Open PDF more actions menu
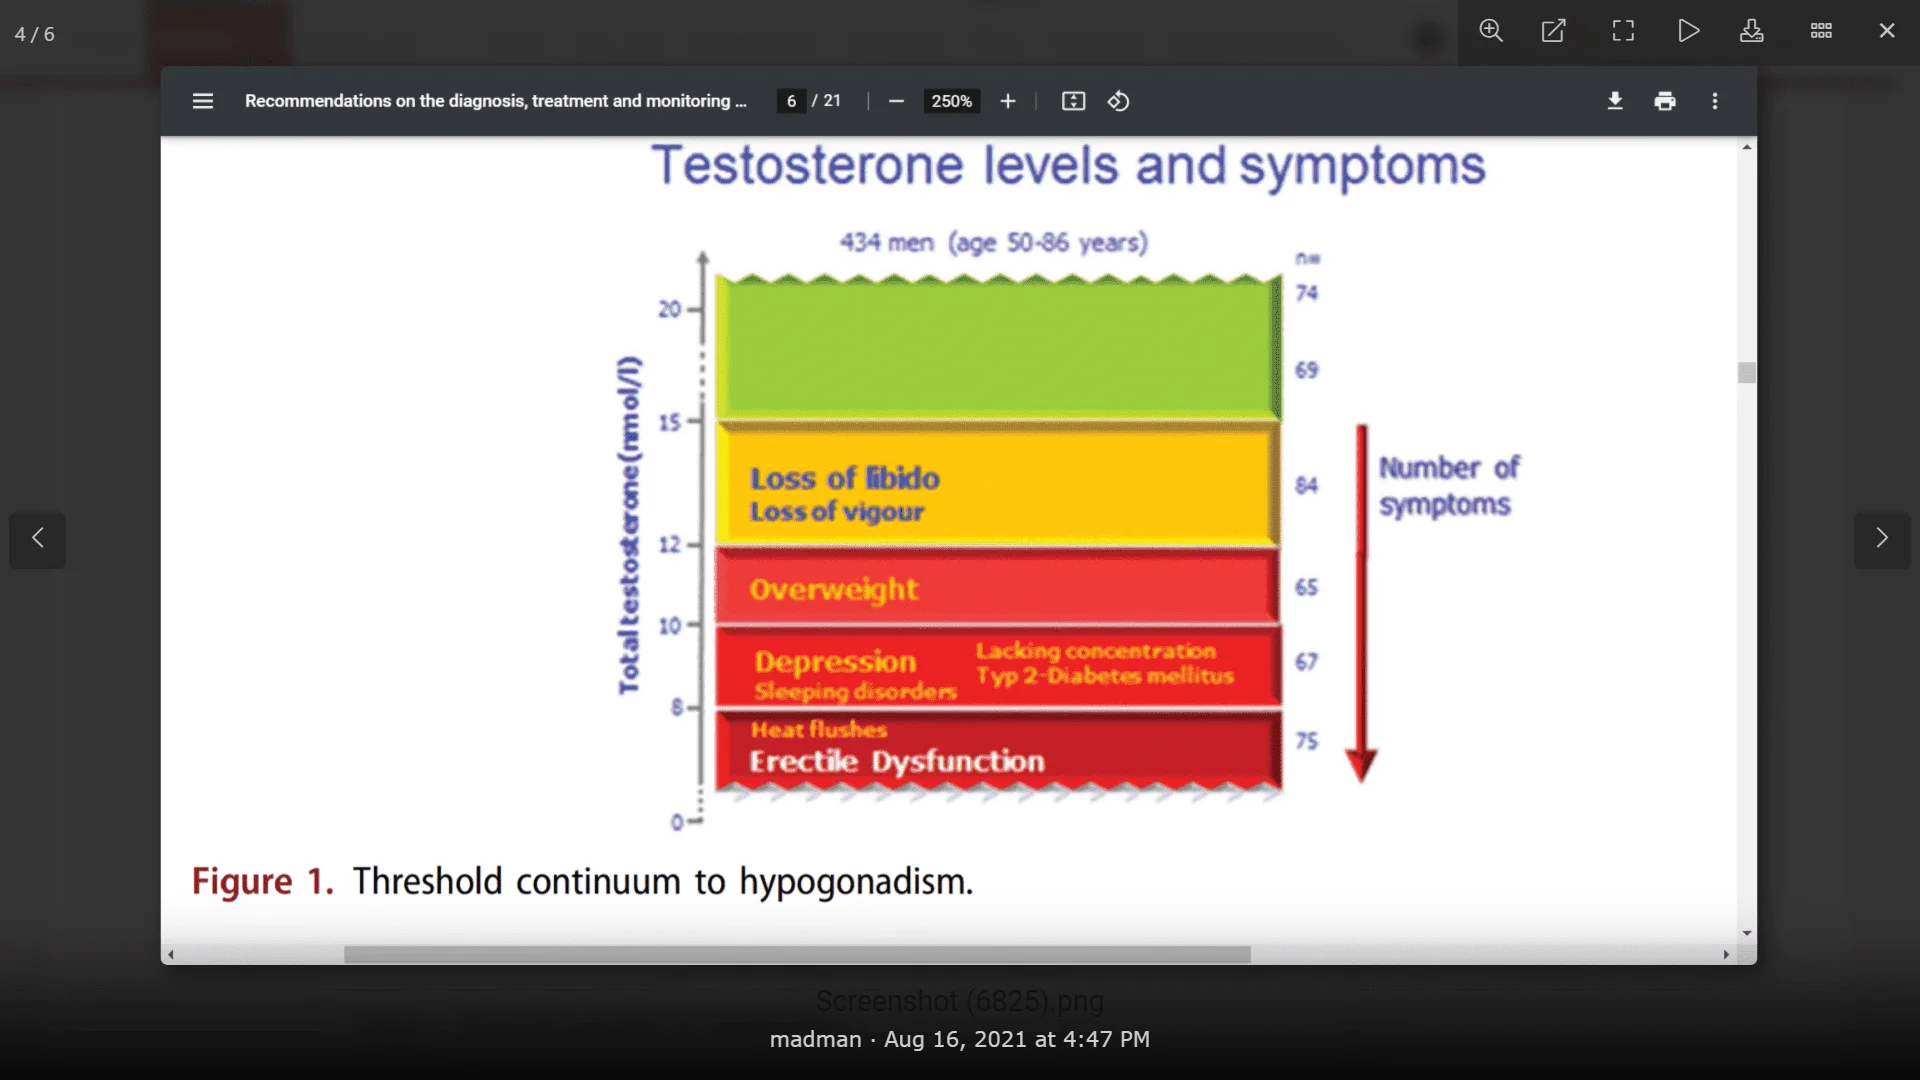 [x=1715, y=101]
